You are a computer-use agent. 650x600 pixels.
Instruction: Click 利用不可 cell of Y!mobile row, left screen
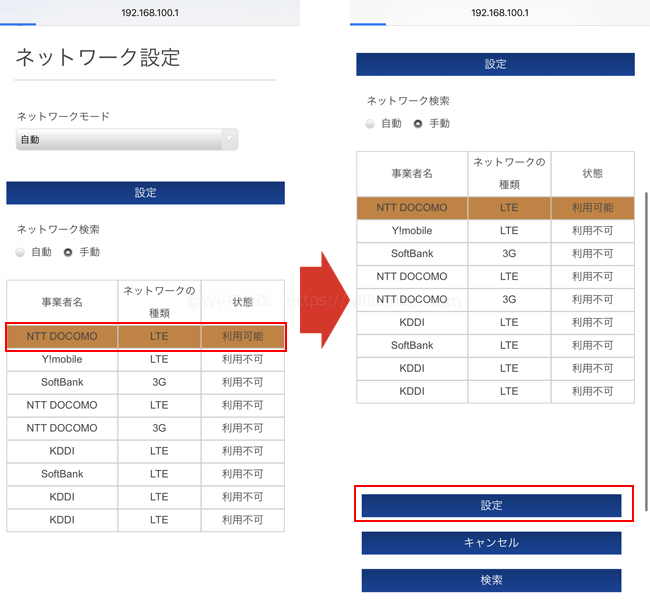point(243,360)
